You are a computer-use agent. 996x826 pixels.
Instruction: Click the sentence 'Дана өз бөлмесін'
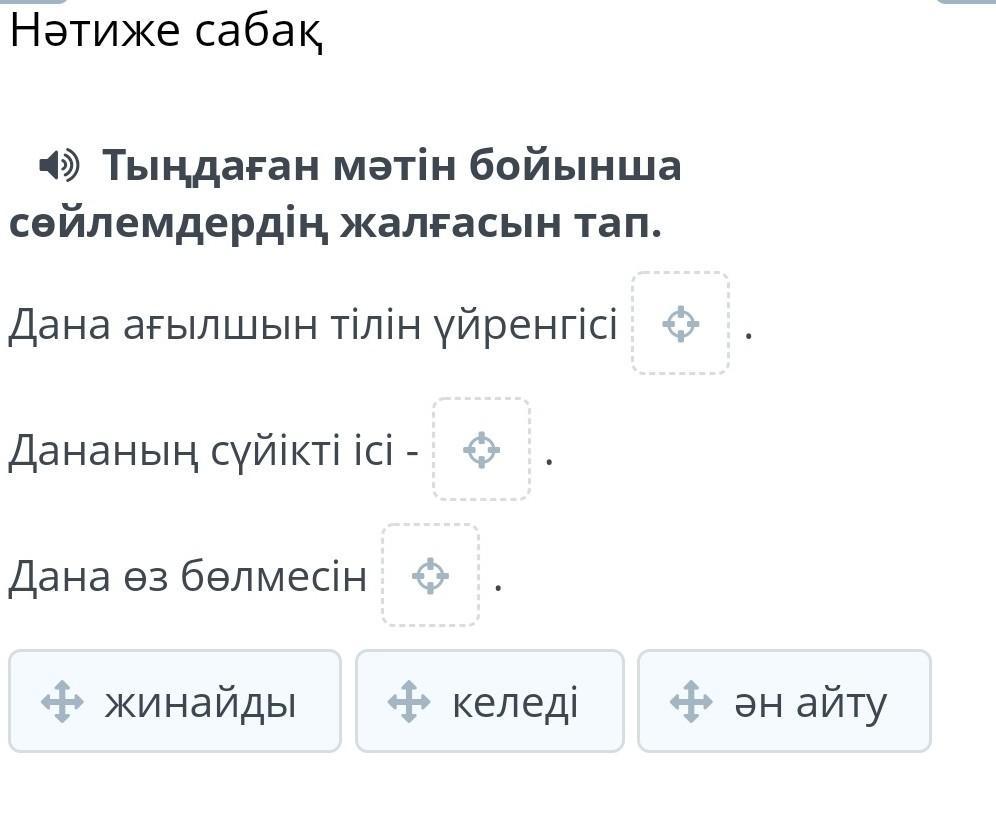coord(187,576)
